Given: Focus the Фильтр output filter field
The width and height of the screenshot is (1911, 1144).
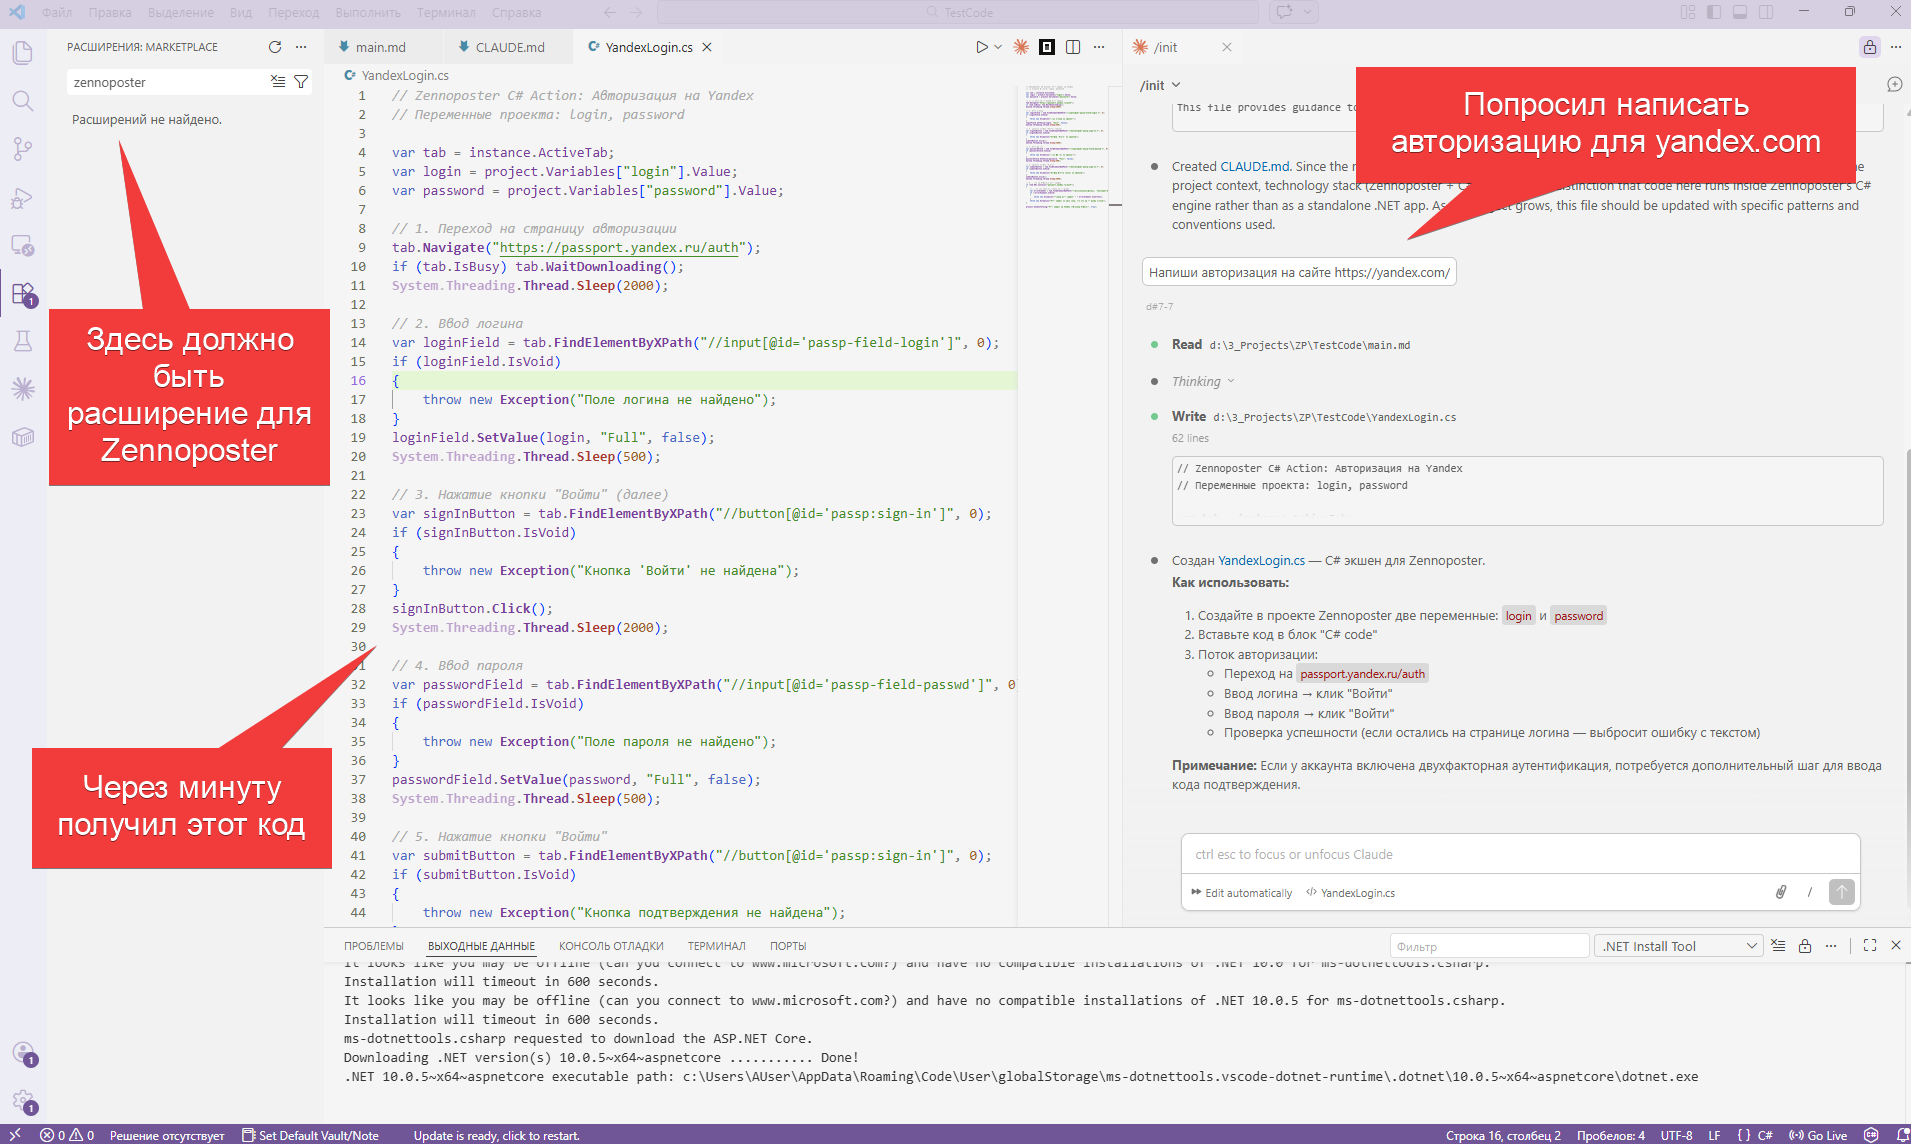Looking at the screenshot, I should click(x=1489, y=946).
